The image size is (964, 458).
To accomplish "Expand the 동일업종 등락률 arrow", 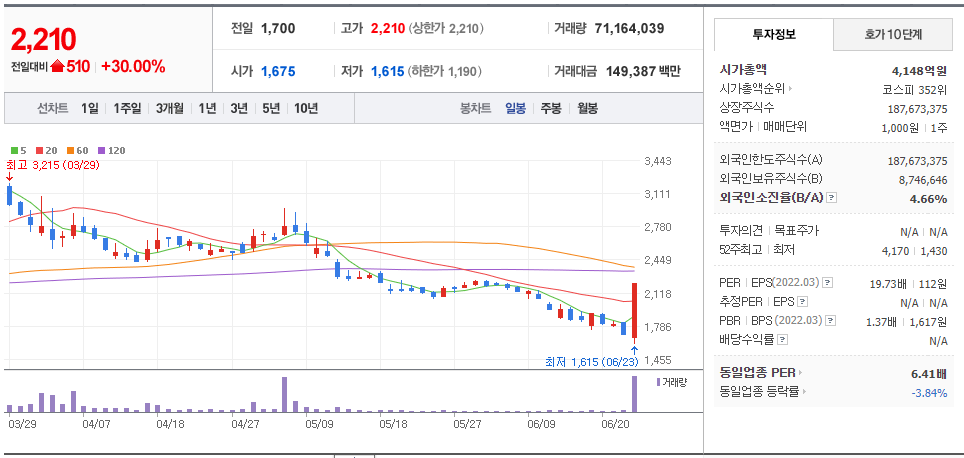I will coord(804,392).
